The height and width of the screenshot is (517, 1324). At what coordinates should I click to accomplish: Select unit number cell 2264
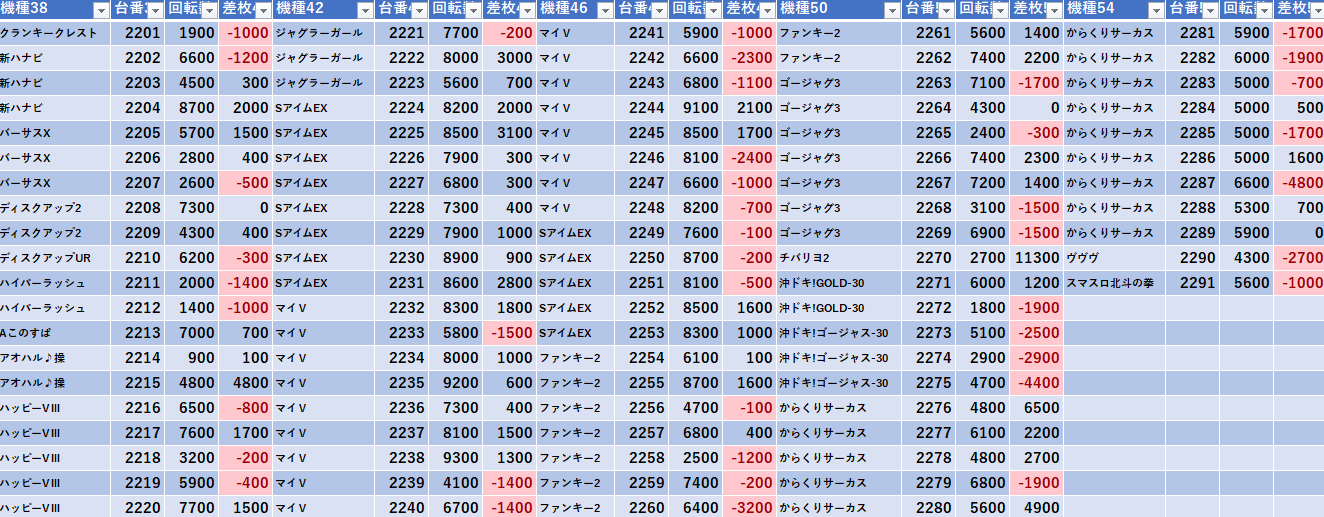pos(927,108)
